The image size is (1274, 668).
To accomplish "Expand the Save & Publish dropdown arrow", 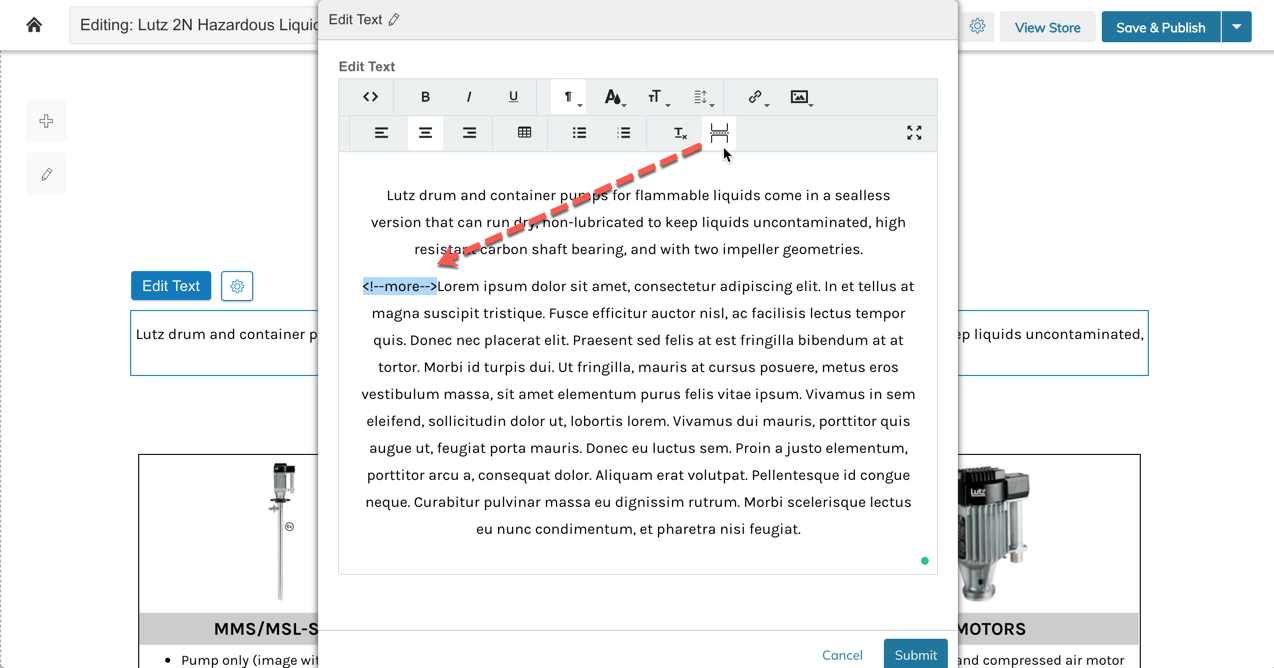I will pos(1237,27).
